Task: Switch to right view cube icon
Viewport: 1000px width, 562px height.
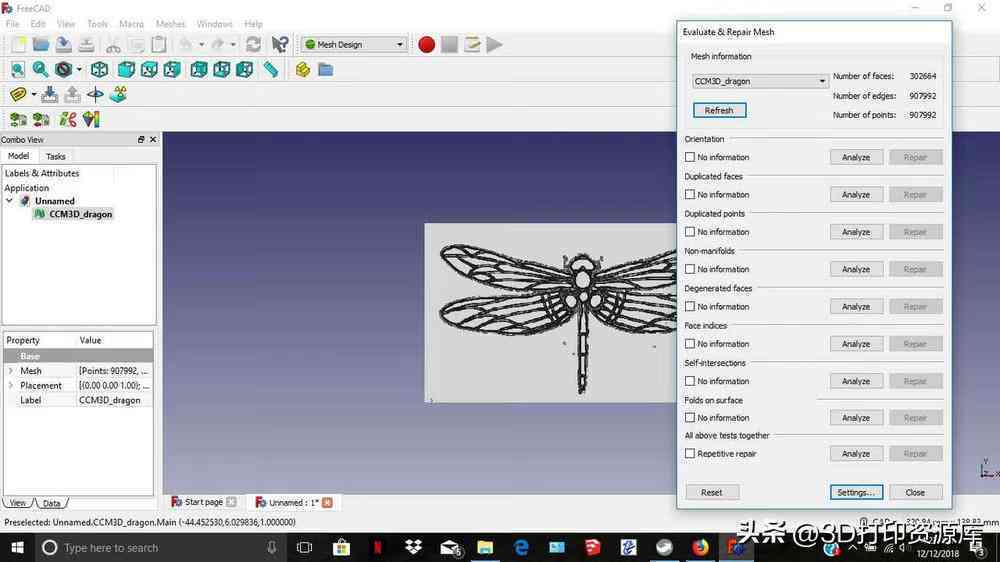Action: point(172,70)
